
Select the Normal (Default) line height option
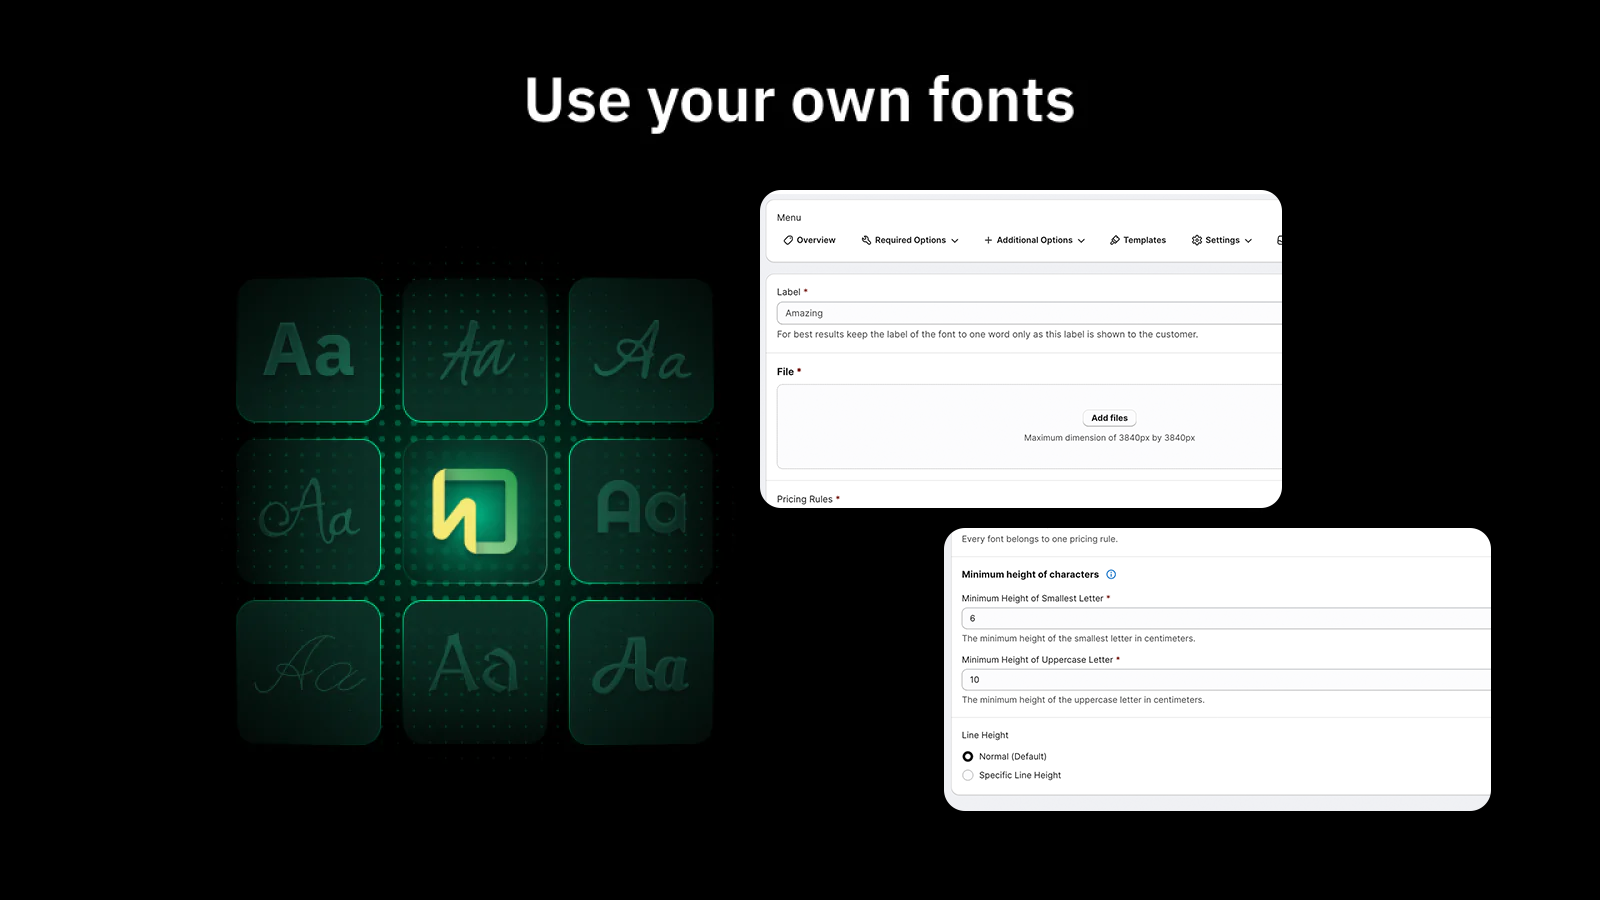(x=968, y=757)
